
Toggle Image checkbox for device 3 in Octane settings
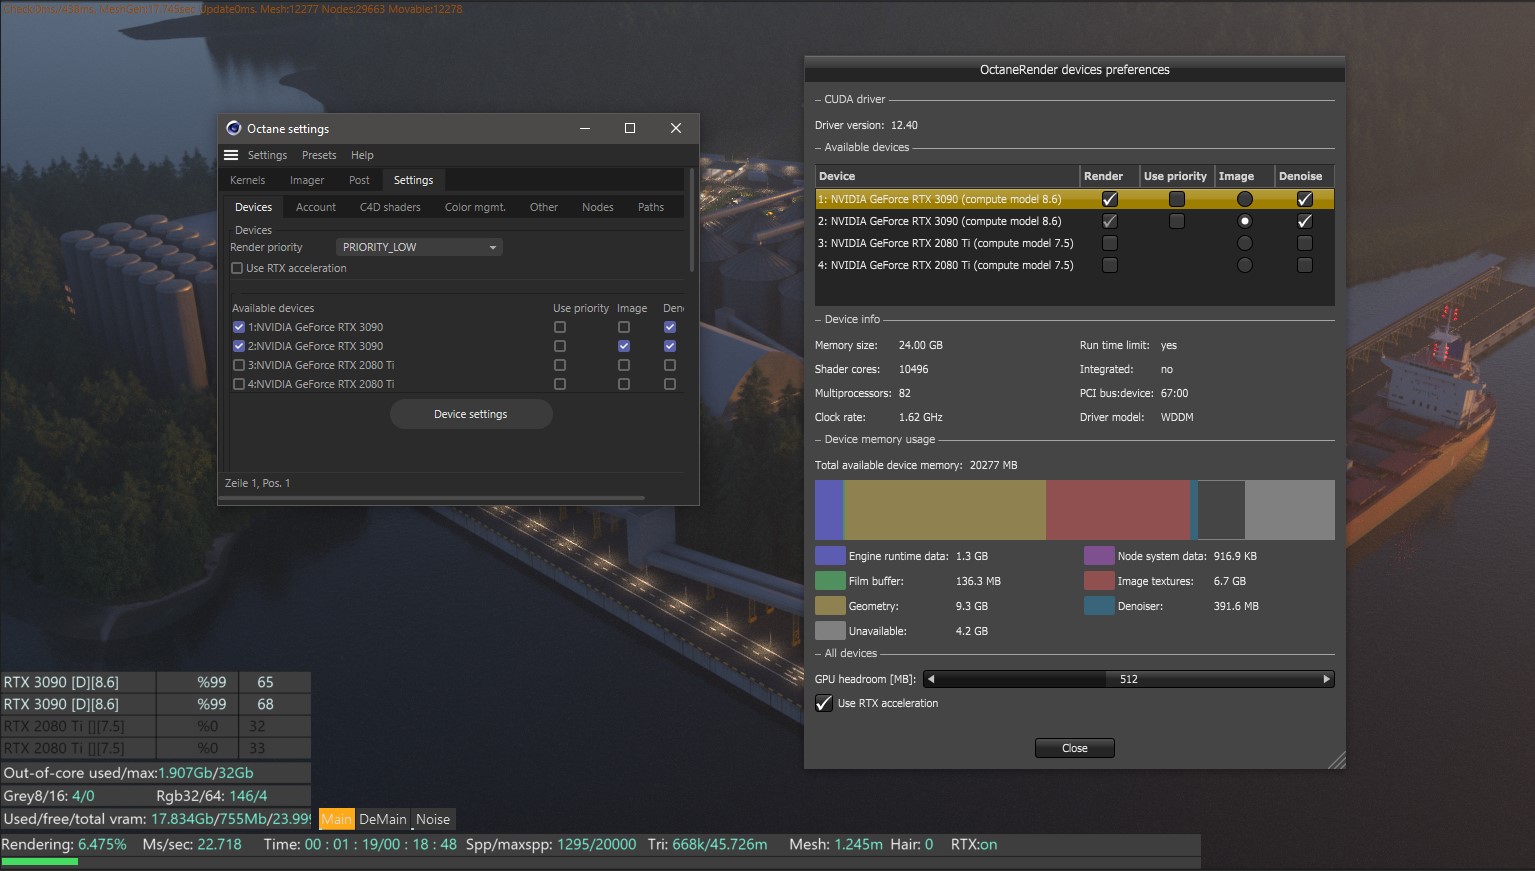[624, 365]
